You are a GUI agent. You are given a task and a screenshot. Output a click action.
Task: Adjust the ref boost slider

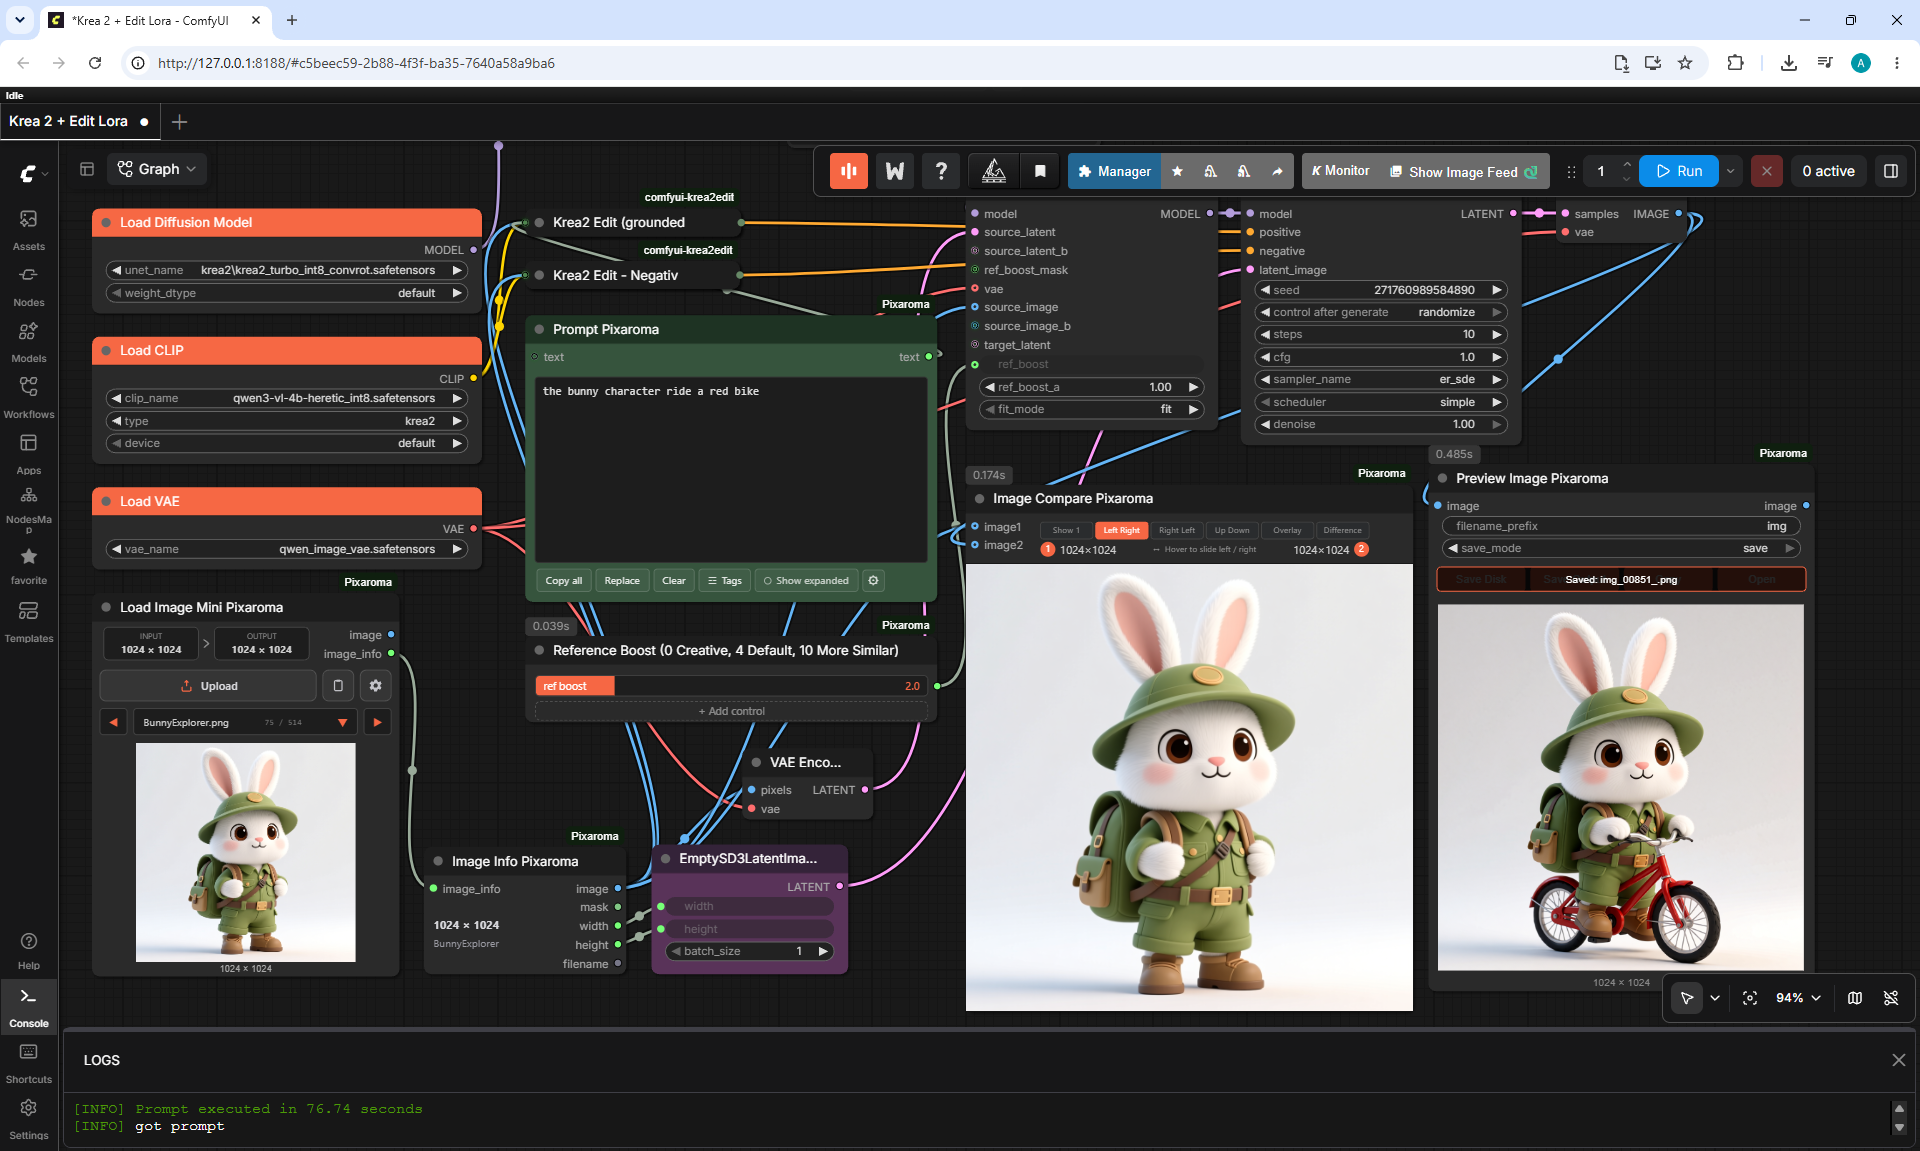(731, 686)
